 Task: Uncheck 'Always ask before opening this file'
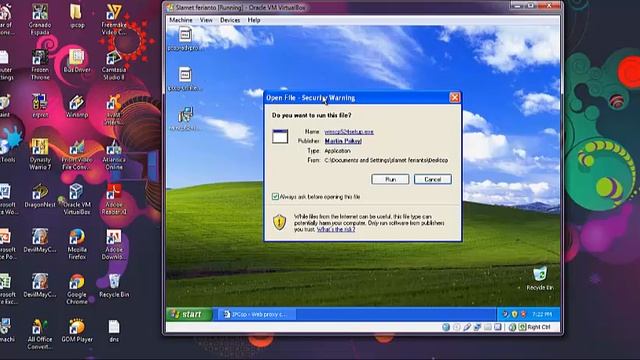point(276,197)
